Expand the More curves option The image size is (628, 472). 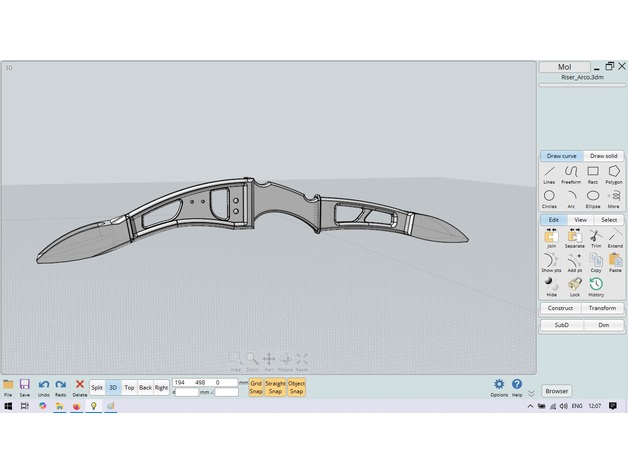click(614, 197)
